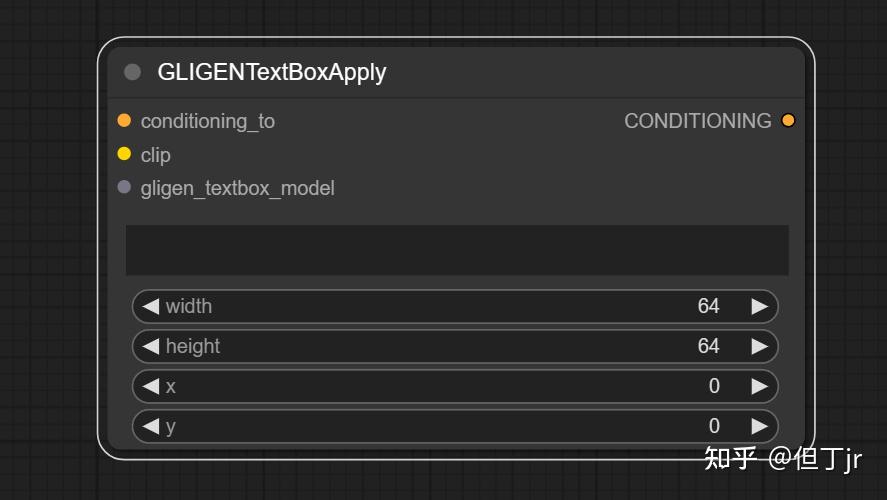The height and width of the screenshot is (500, 887).
Task: Click the width value 64
Action: tap(708, 306)
